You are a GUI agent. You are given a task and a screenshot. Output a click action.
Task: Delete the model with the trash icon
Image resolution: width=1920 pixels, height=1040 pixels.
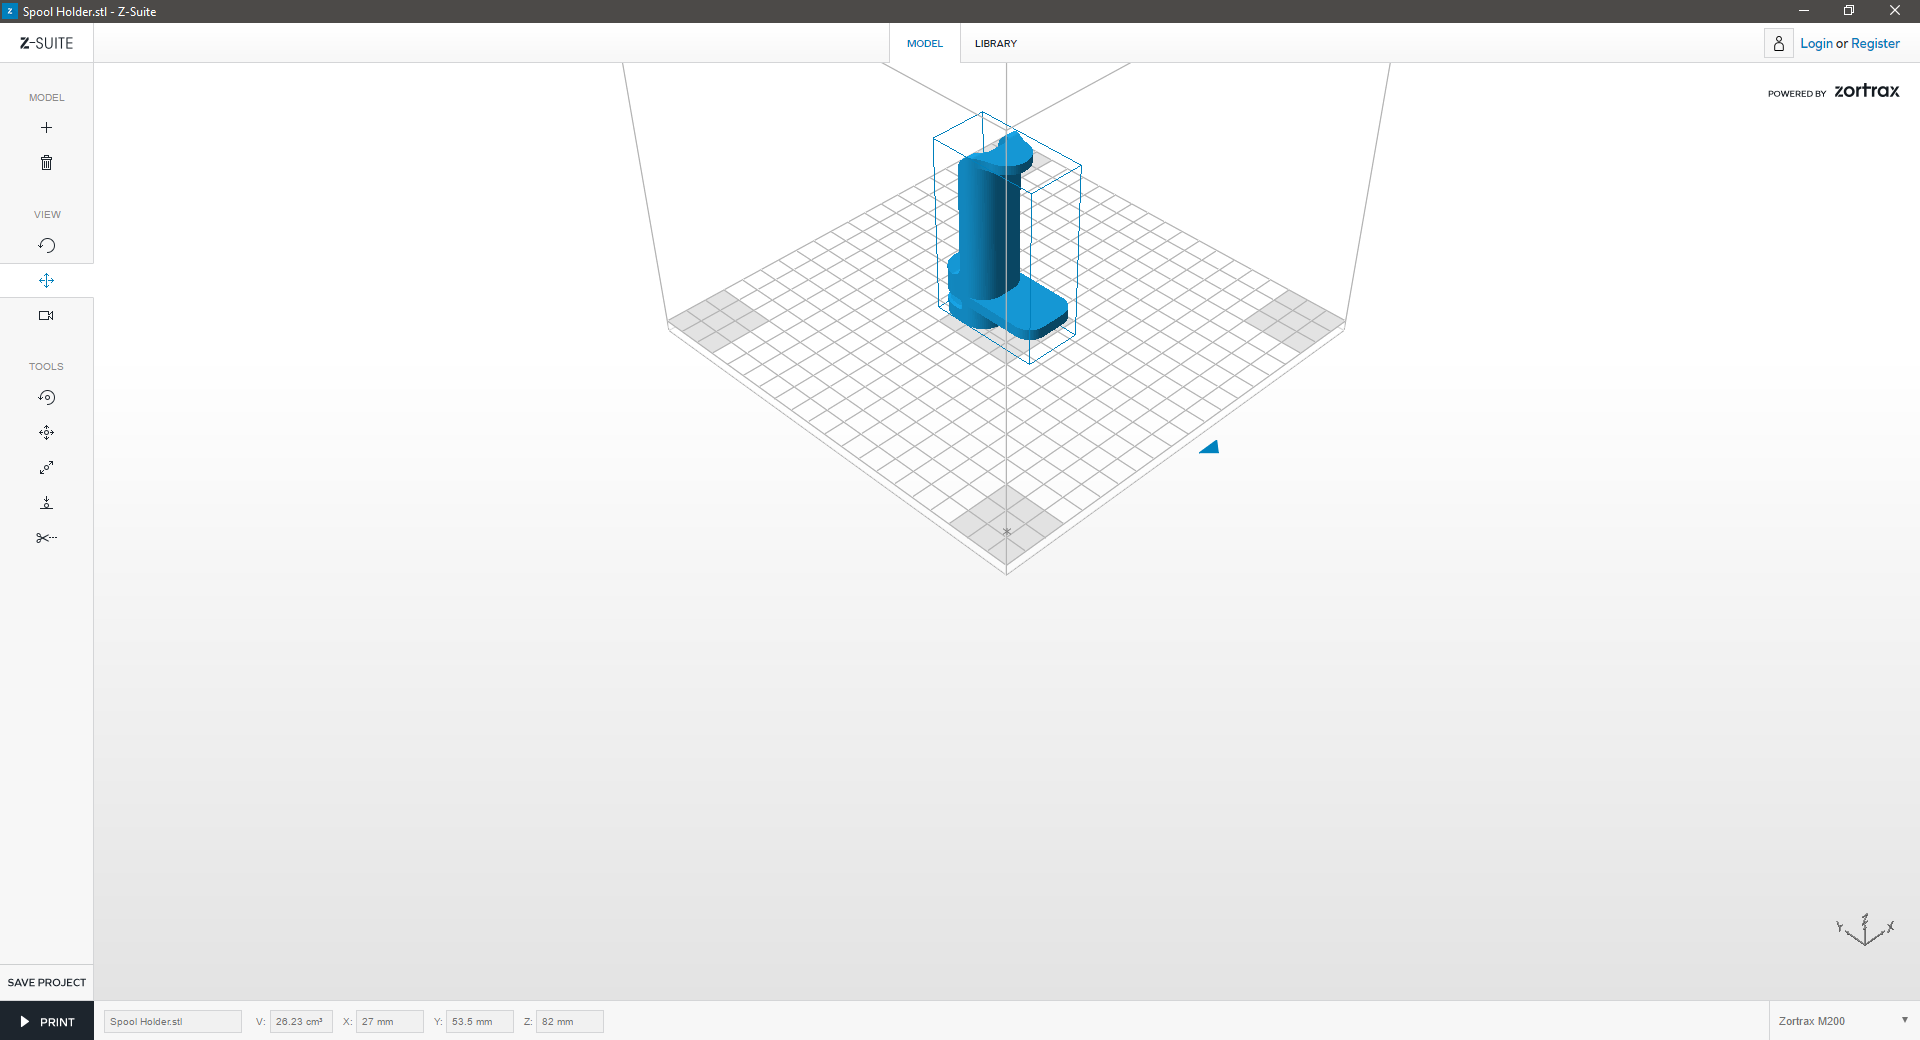46,163
